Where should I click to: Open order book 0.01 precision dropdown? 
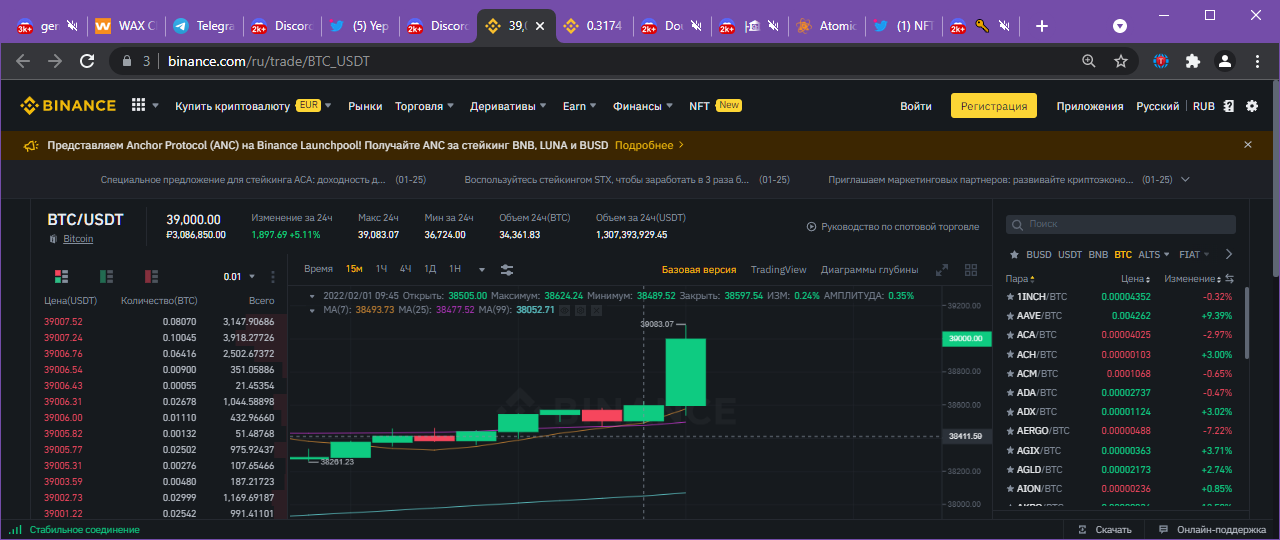pyautogui.click(x=239, y=277)
